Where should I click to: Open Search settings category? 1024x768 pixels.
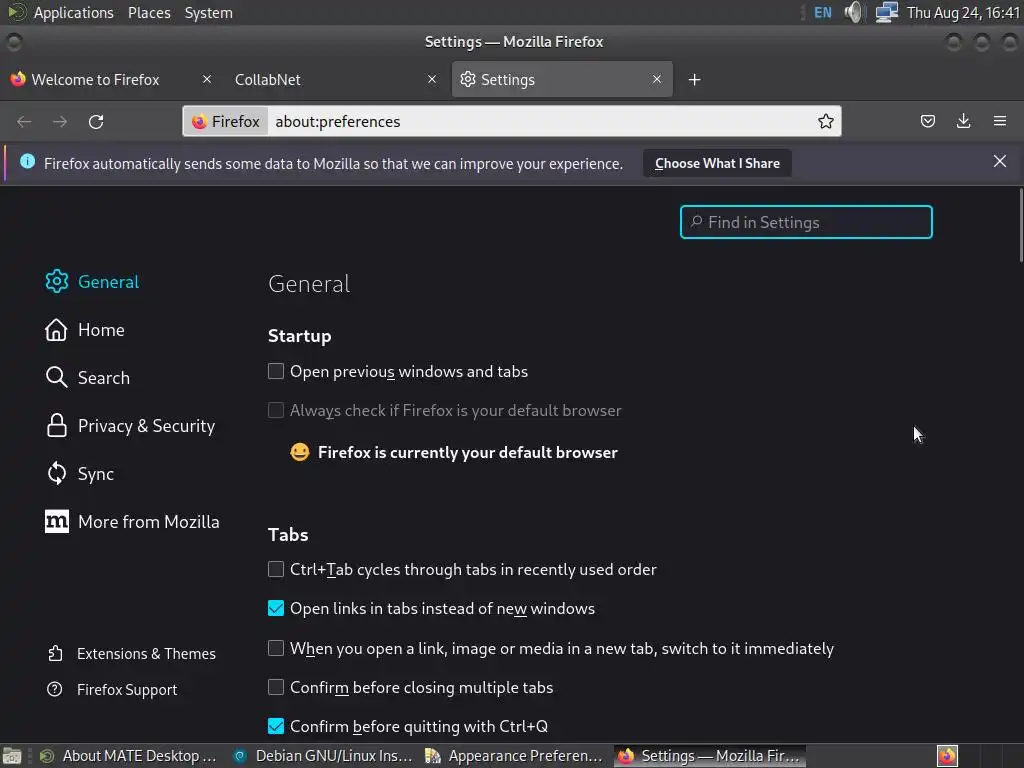88,377
